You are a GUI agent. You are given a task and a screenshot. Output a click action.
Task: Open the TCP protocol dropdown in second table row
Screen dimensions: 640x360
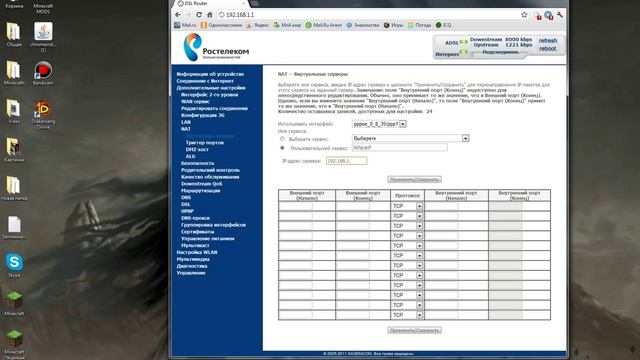(x=407, y=216)
